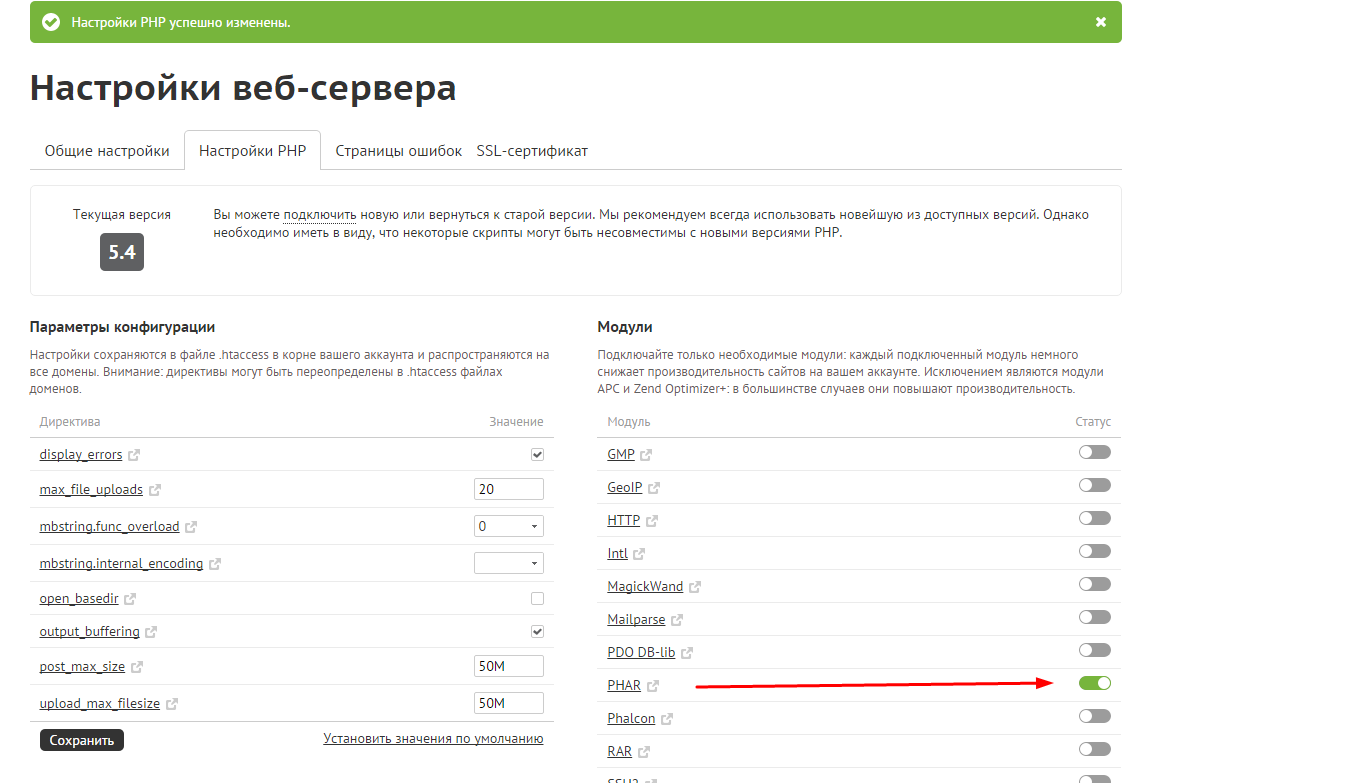Image resolution: width=1359 pixels, height=783 pixels.
Task: Open the Phalcon module name link
Action: 631,718
